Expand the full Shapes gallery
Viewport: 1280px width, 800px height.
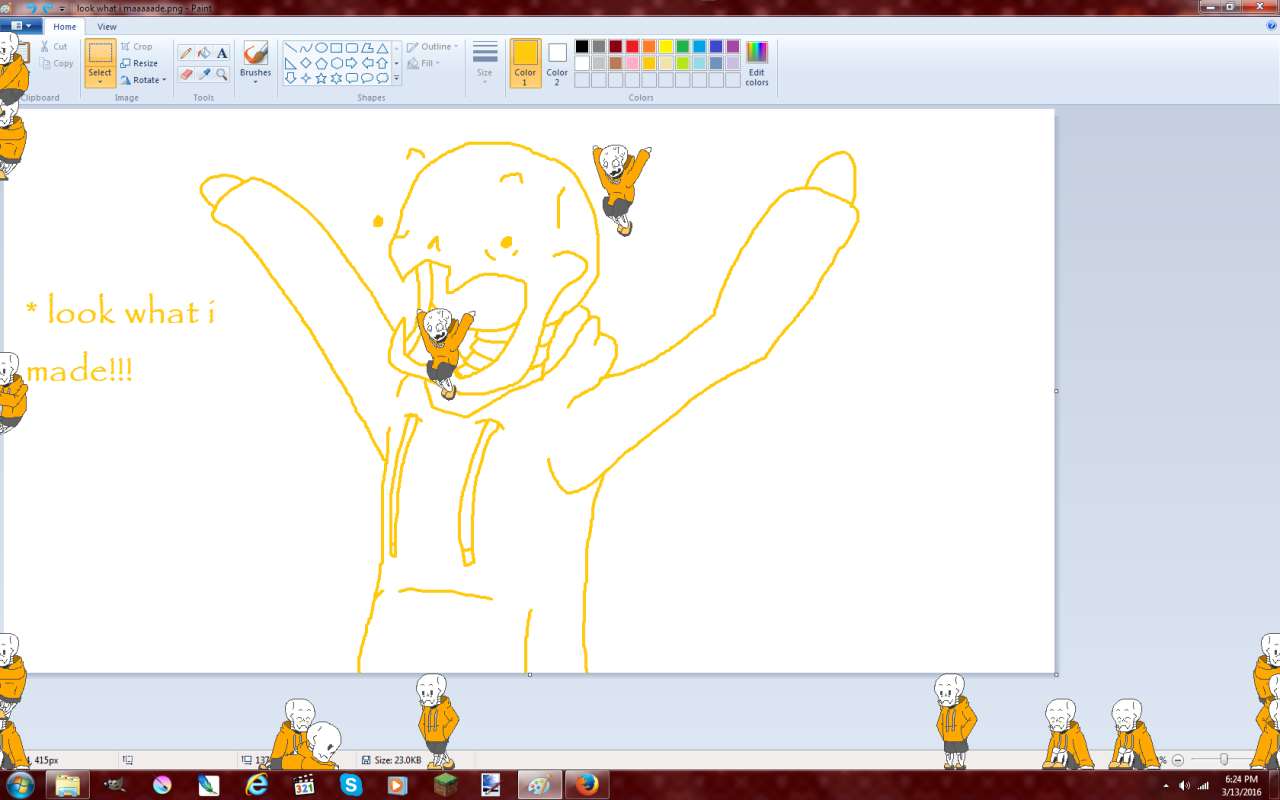pos(396,78)
